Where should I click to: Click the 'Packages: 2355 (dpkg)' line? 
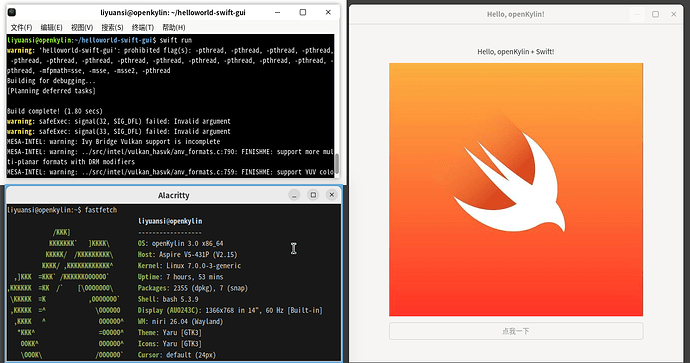[193, 288]
